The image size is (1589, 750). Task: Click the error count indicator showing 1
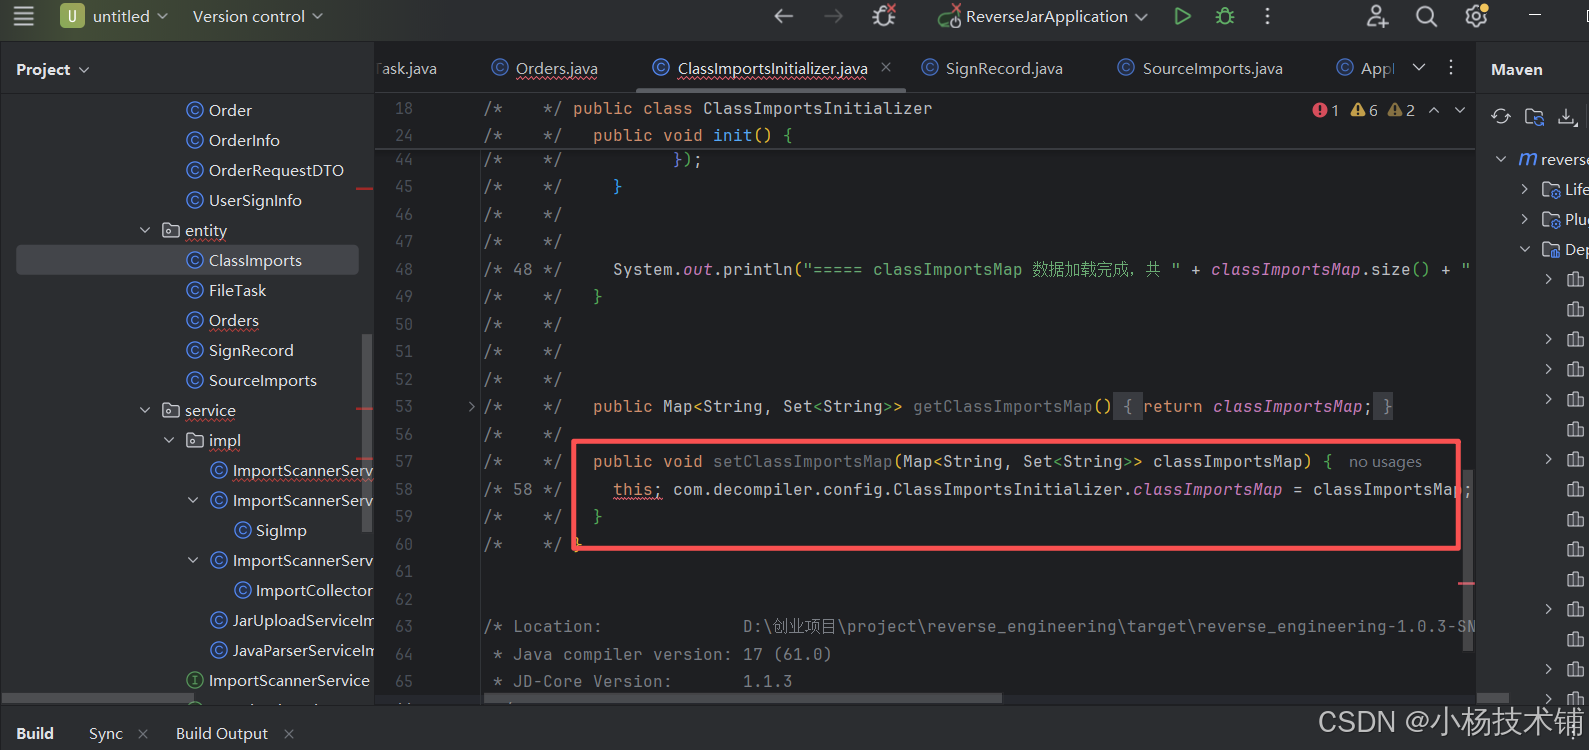click(x=1326, y=110)
